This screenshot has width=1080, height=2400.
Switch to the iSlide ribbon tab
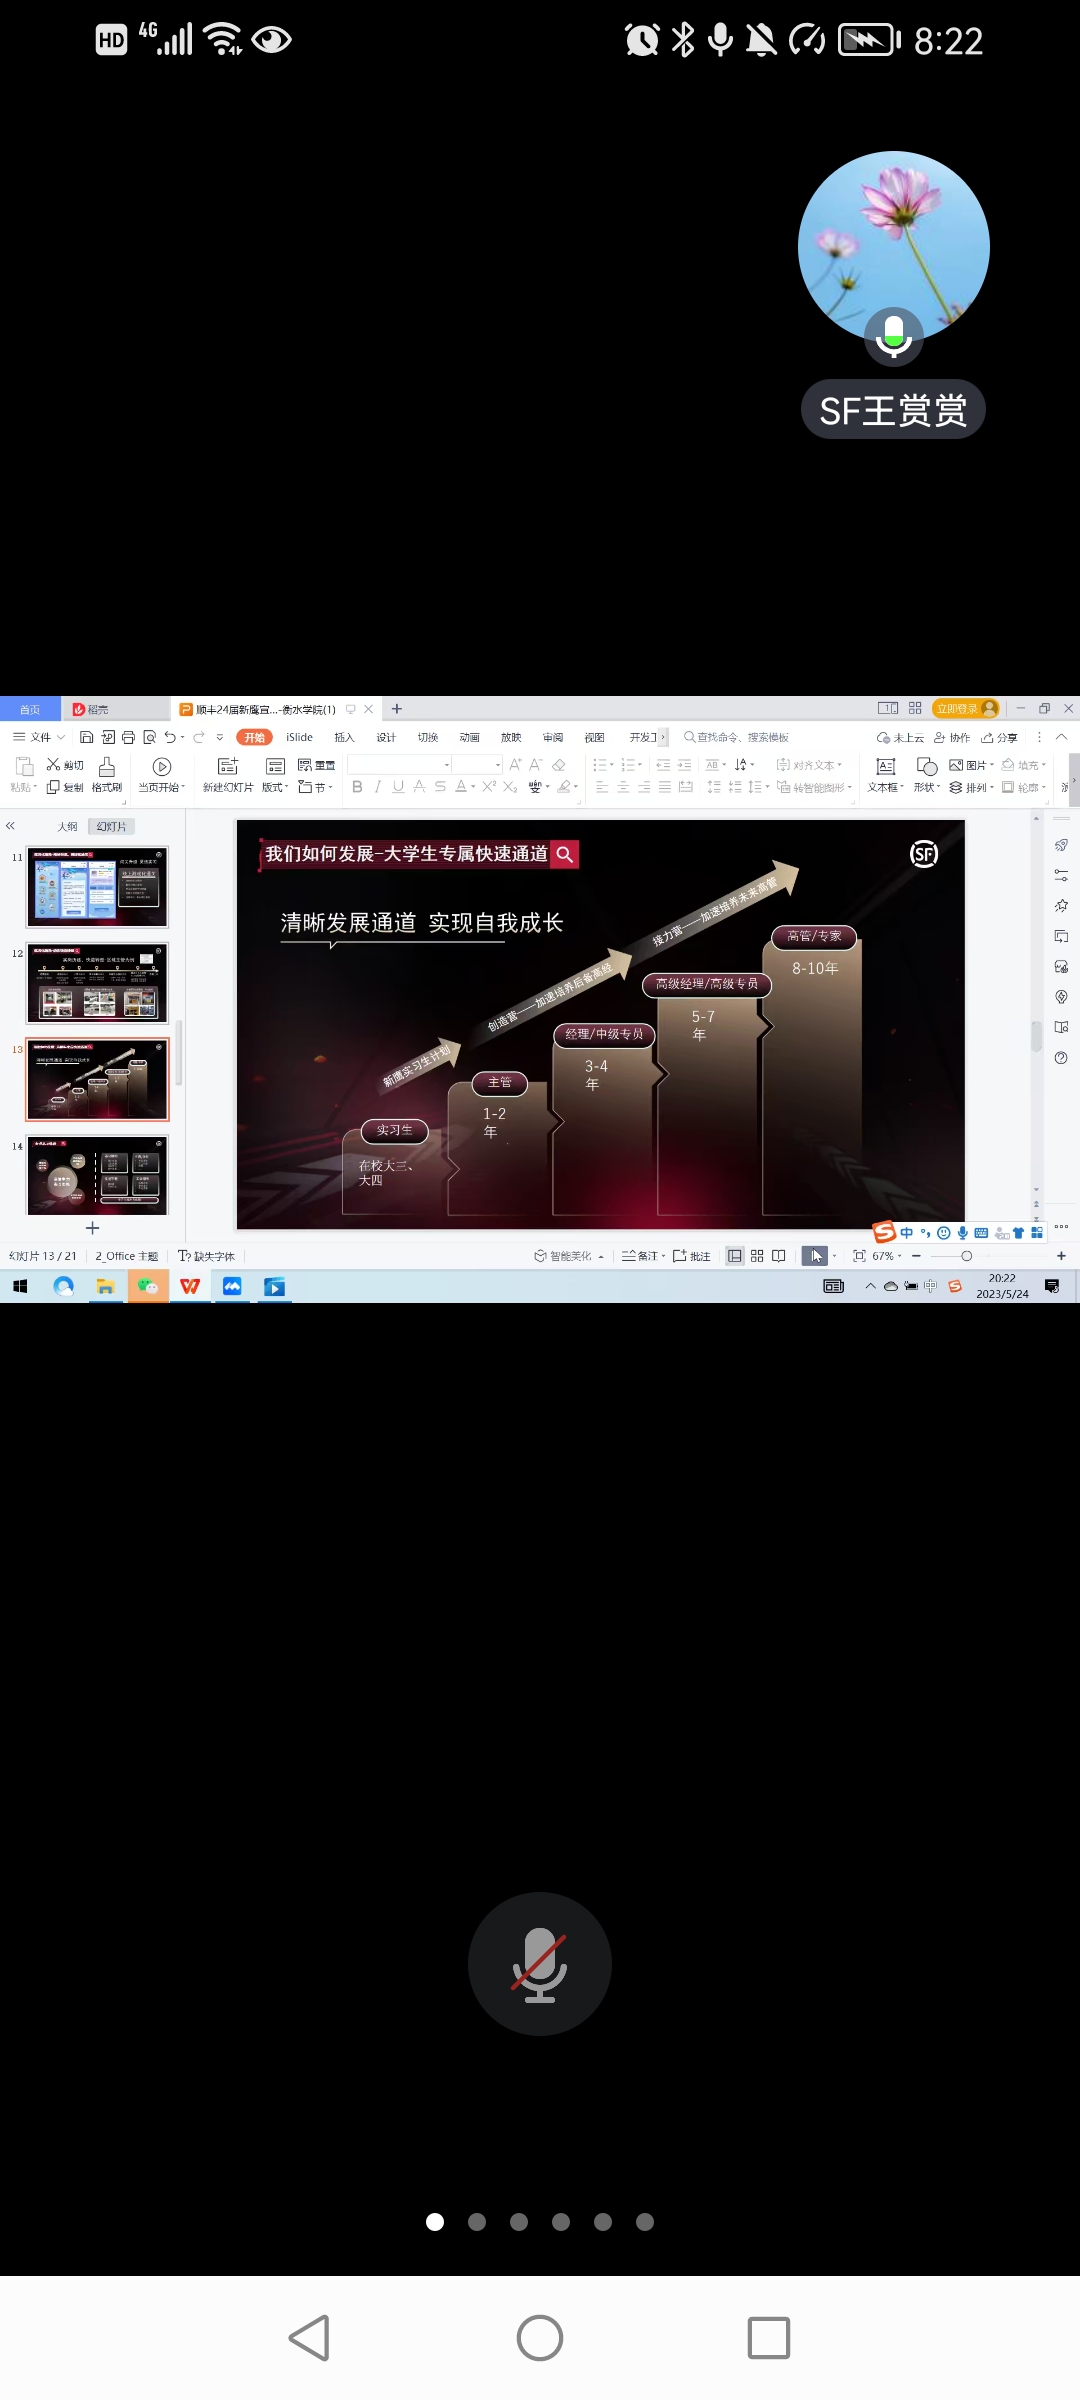click(x=299, y=737)
